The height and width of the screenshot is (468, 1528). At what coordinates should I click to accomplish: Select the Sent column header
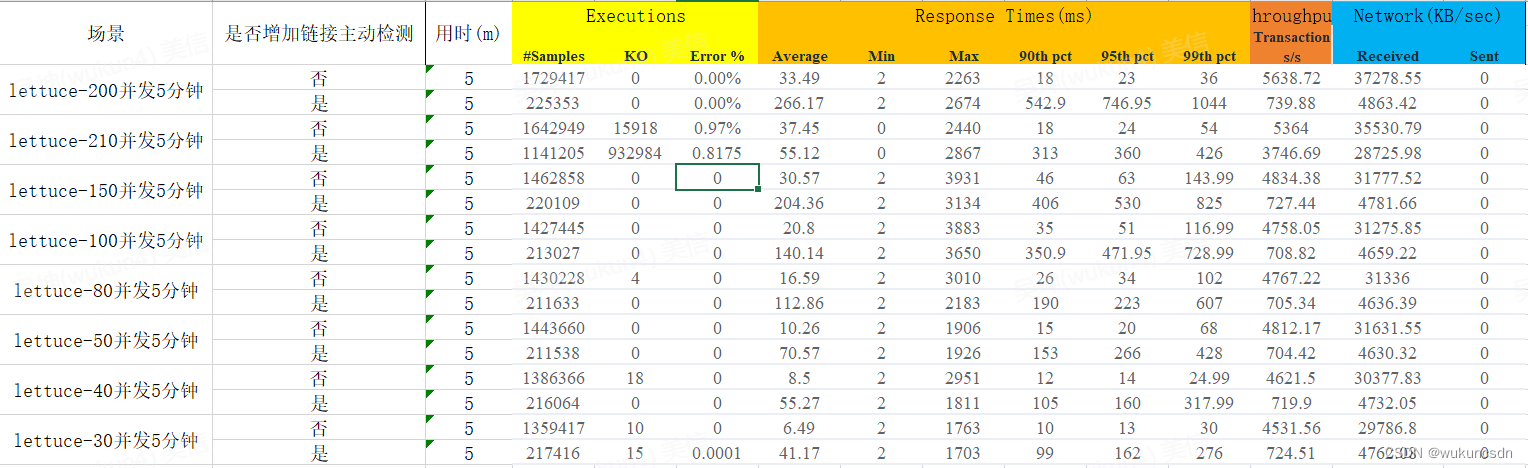1484,56
